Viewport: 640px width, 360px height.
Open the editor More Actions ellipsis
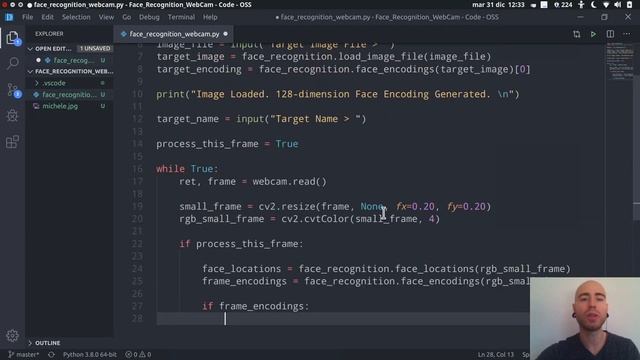(627, 34)
